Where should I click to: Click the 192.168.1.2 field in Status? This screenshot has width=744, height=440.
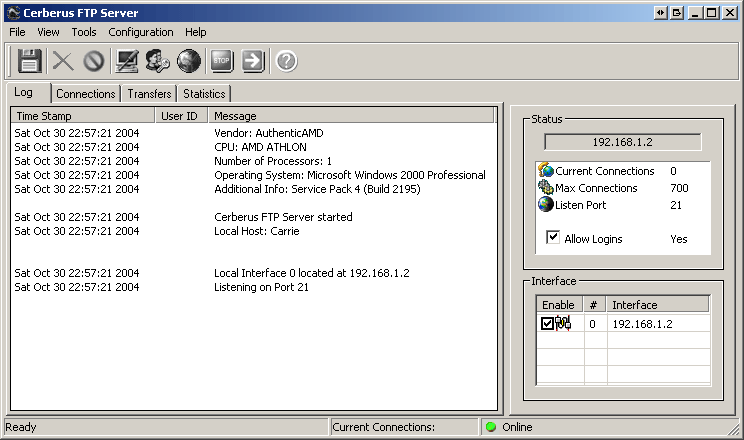click(623, 142)
